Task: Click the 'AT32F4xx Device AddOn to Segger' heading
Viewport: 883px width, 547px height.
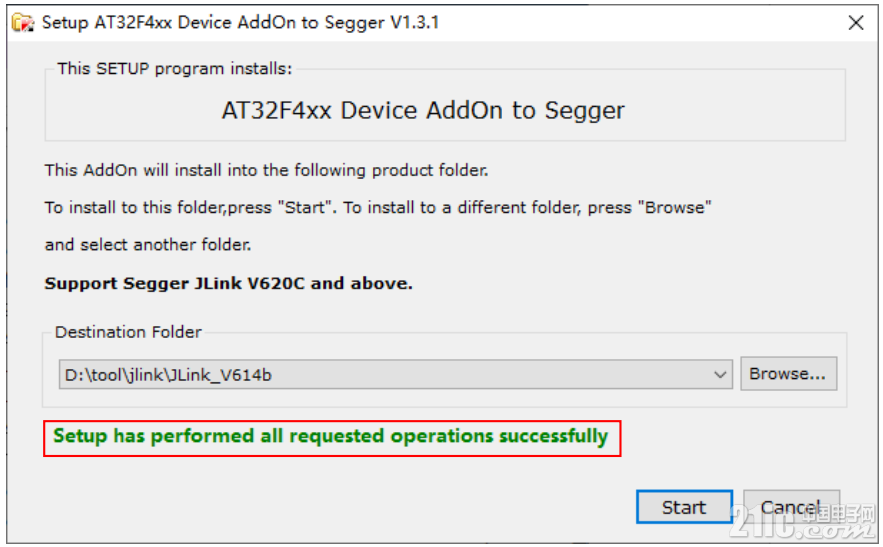Action: click(423, 110)
